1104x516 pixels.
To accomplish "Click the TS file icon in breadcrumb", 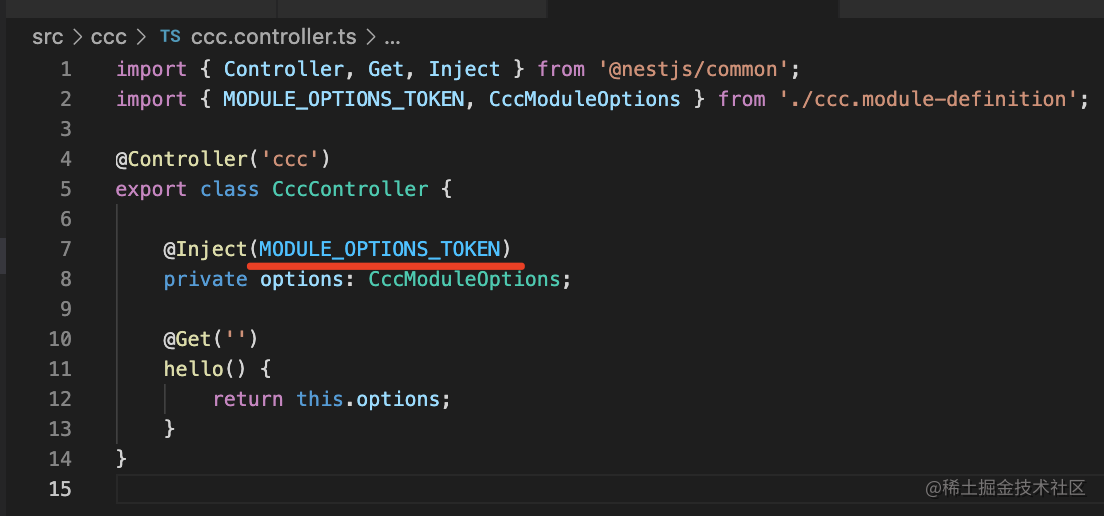I will [171, 38].
